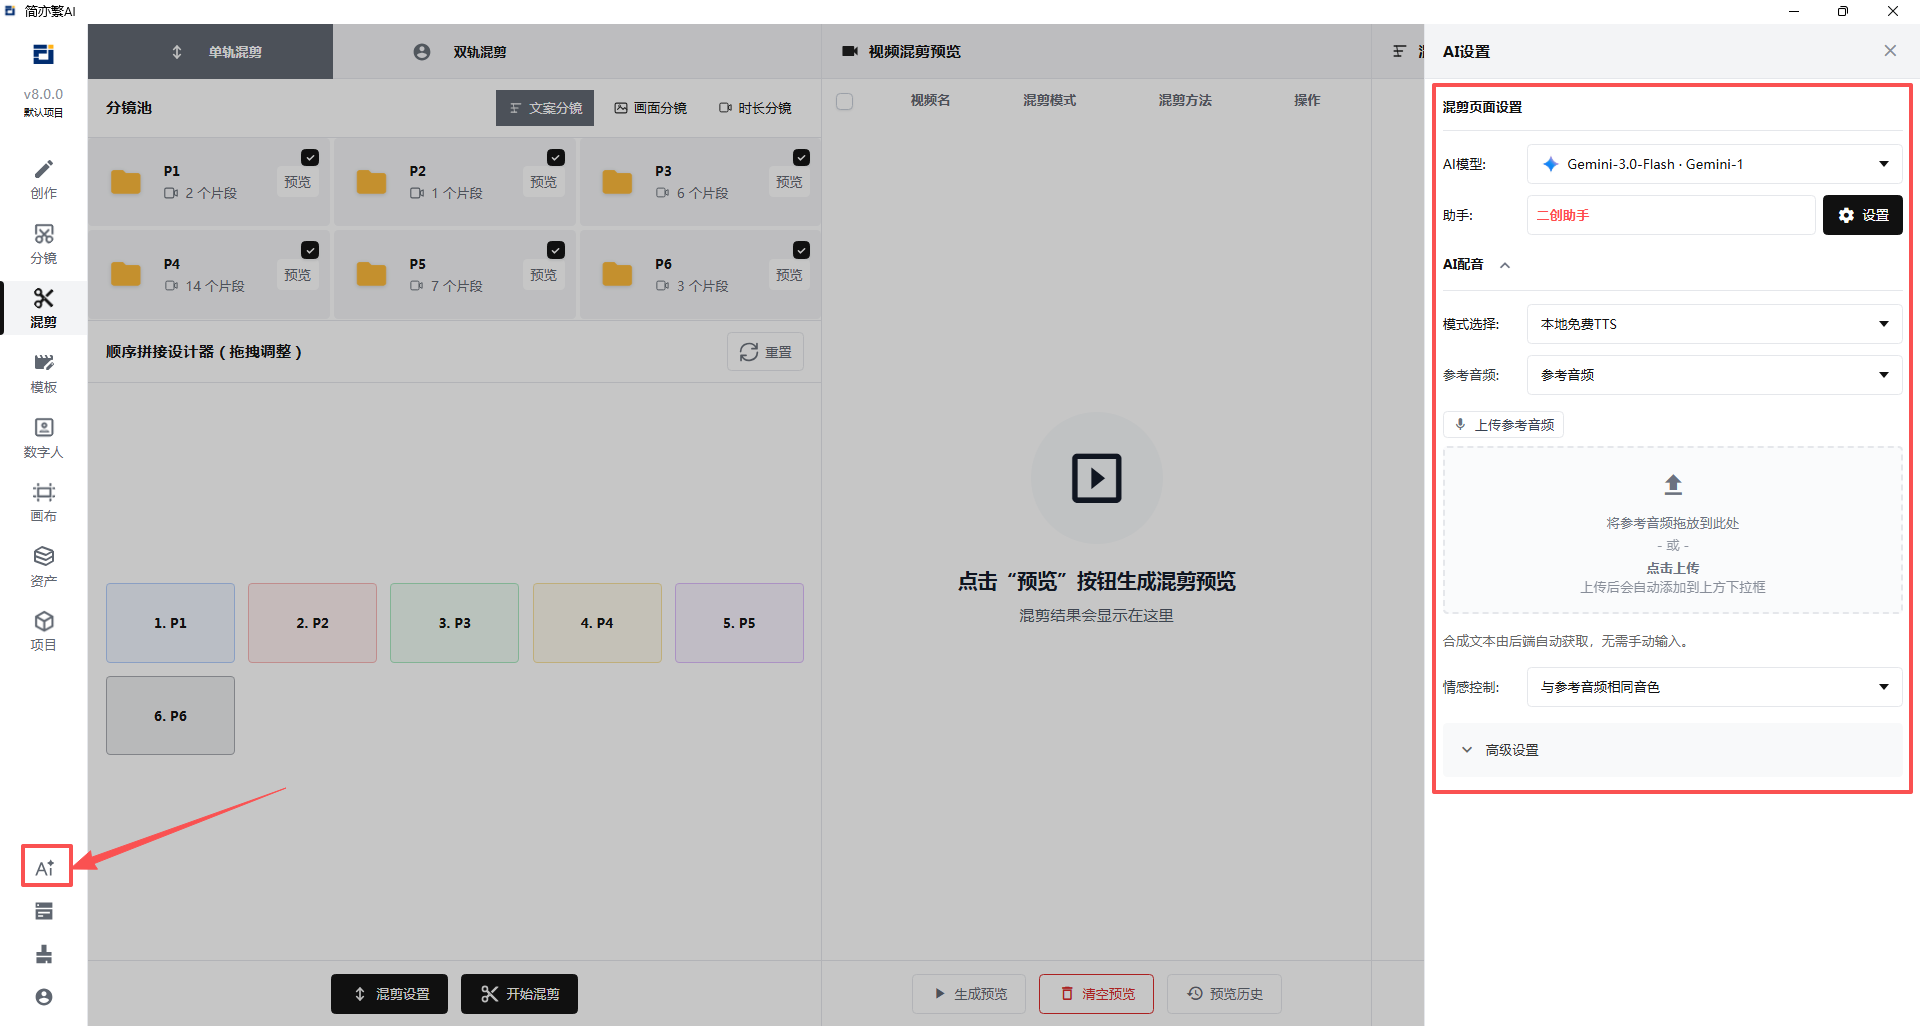Select the gray 6. P6 sequence block
The image size is (1920, 1026).
170,716
